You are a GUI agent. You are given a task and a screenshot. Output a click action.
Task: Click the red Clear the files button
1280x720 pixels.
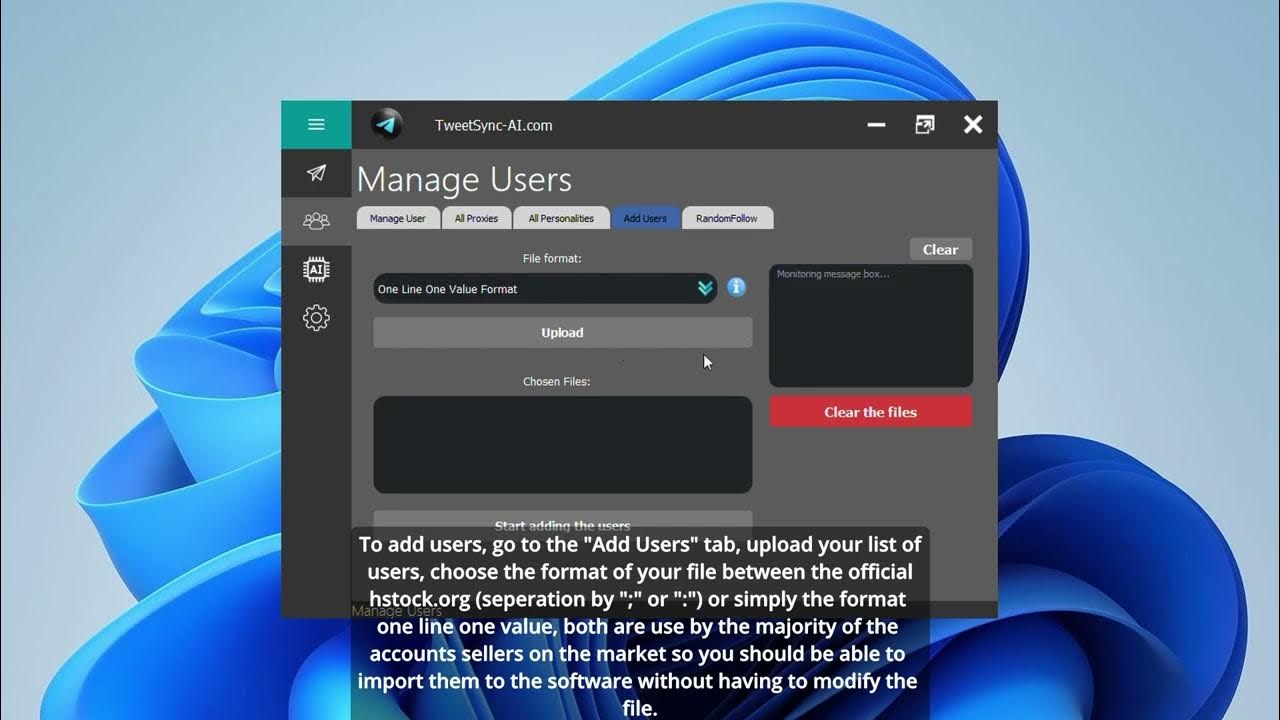point(869,411)
